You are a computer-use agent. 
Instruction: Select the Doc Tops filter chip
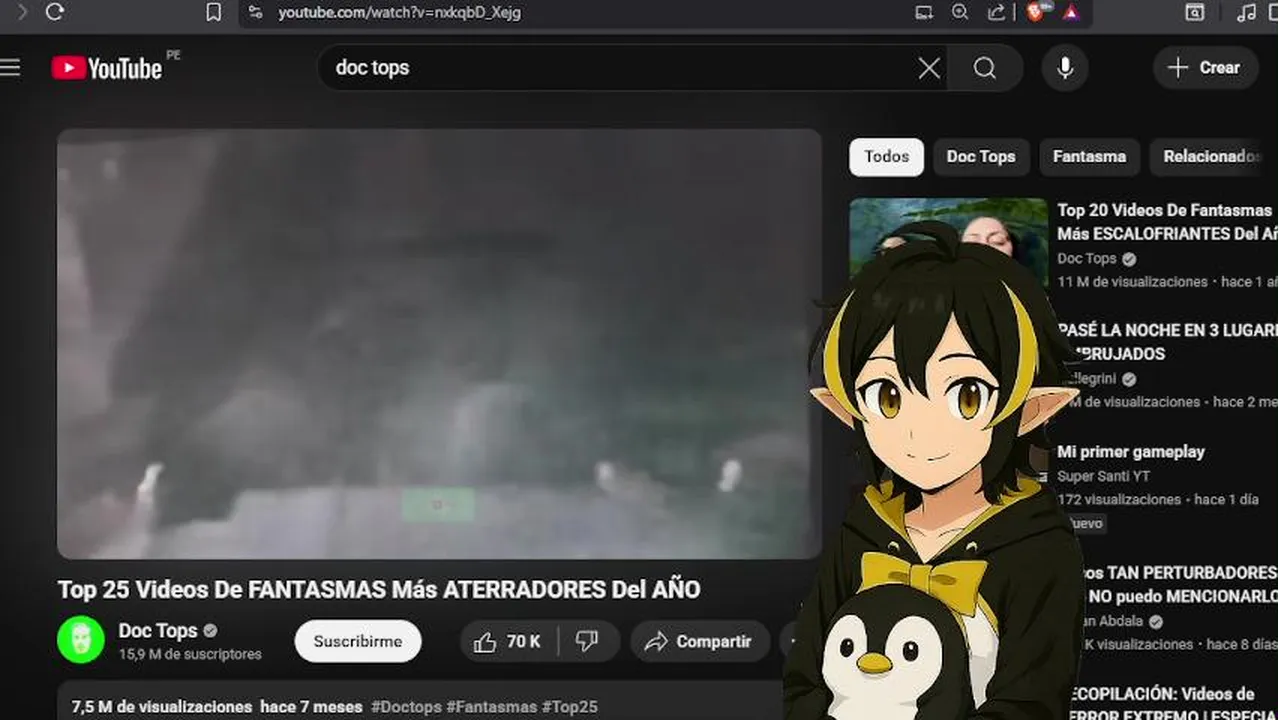pos(981,157)
